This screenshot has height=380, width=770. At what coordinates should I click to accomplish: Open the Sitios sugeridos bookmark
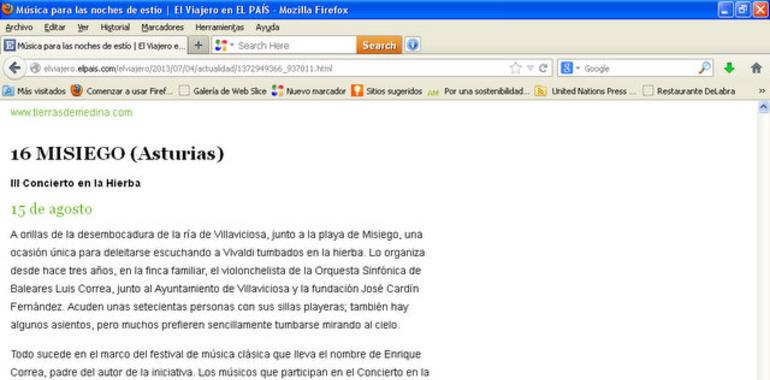(x=387, y=91)
